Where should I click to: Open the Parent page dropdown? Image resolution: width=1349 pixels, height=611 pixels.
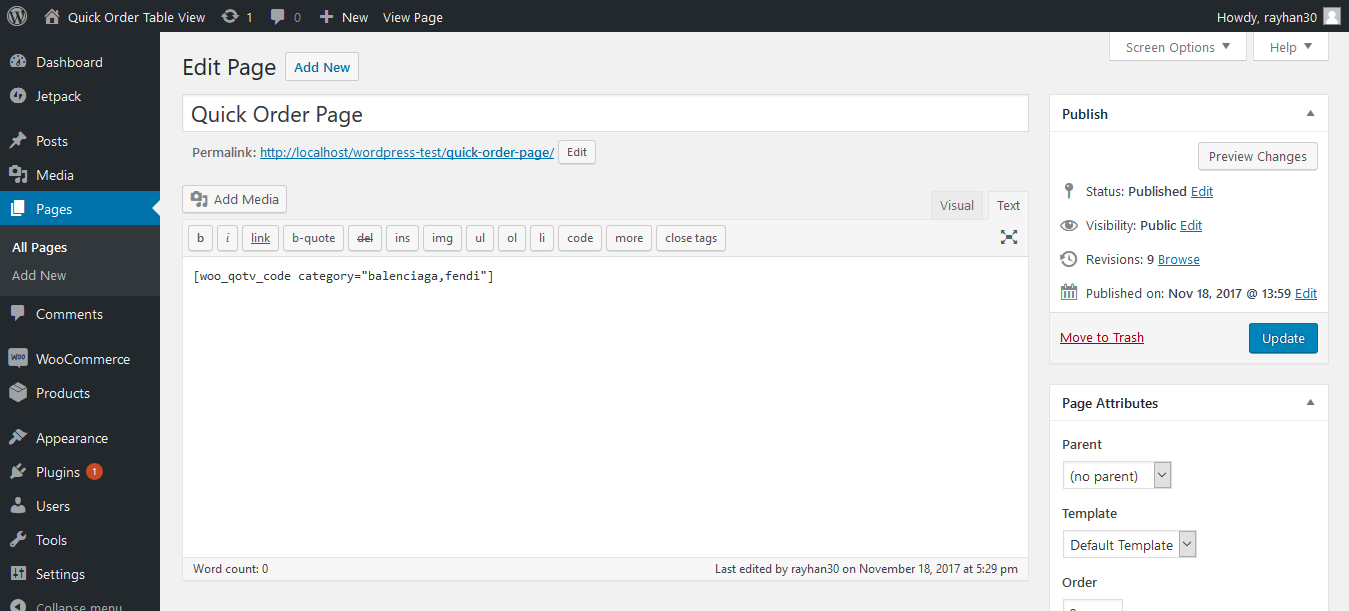tap(1116, 476)
